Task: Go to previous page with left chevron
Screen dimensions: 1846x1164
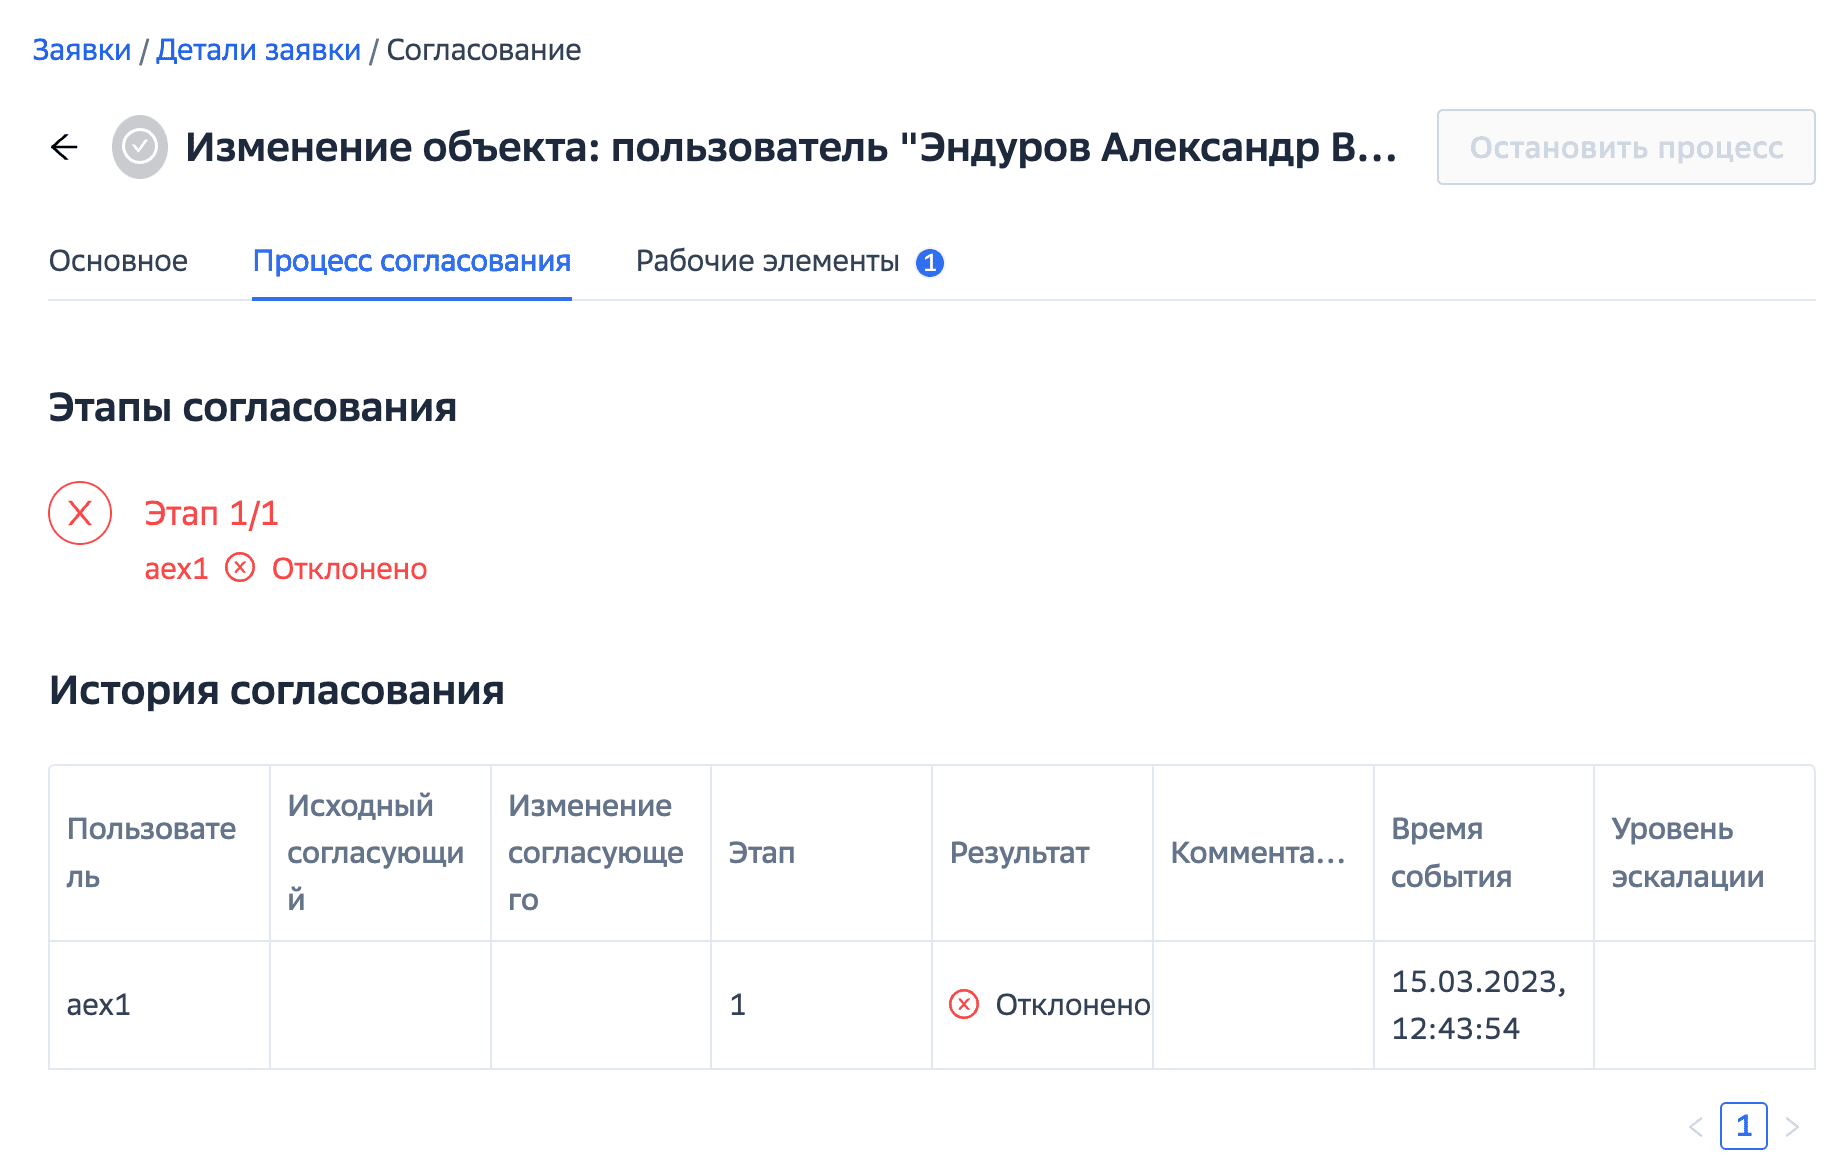Action: [1696, 1127]
